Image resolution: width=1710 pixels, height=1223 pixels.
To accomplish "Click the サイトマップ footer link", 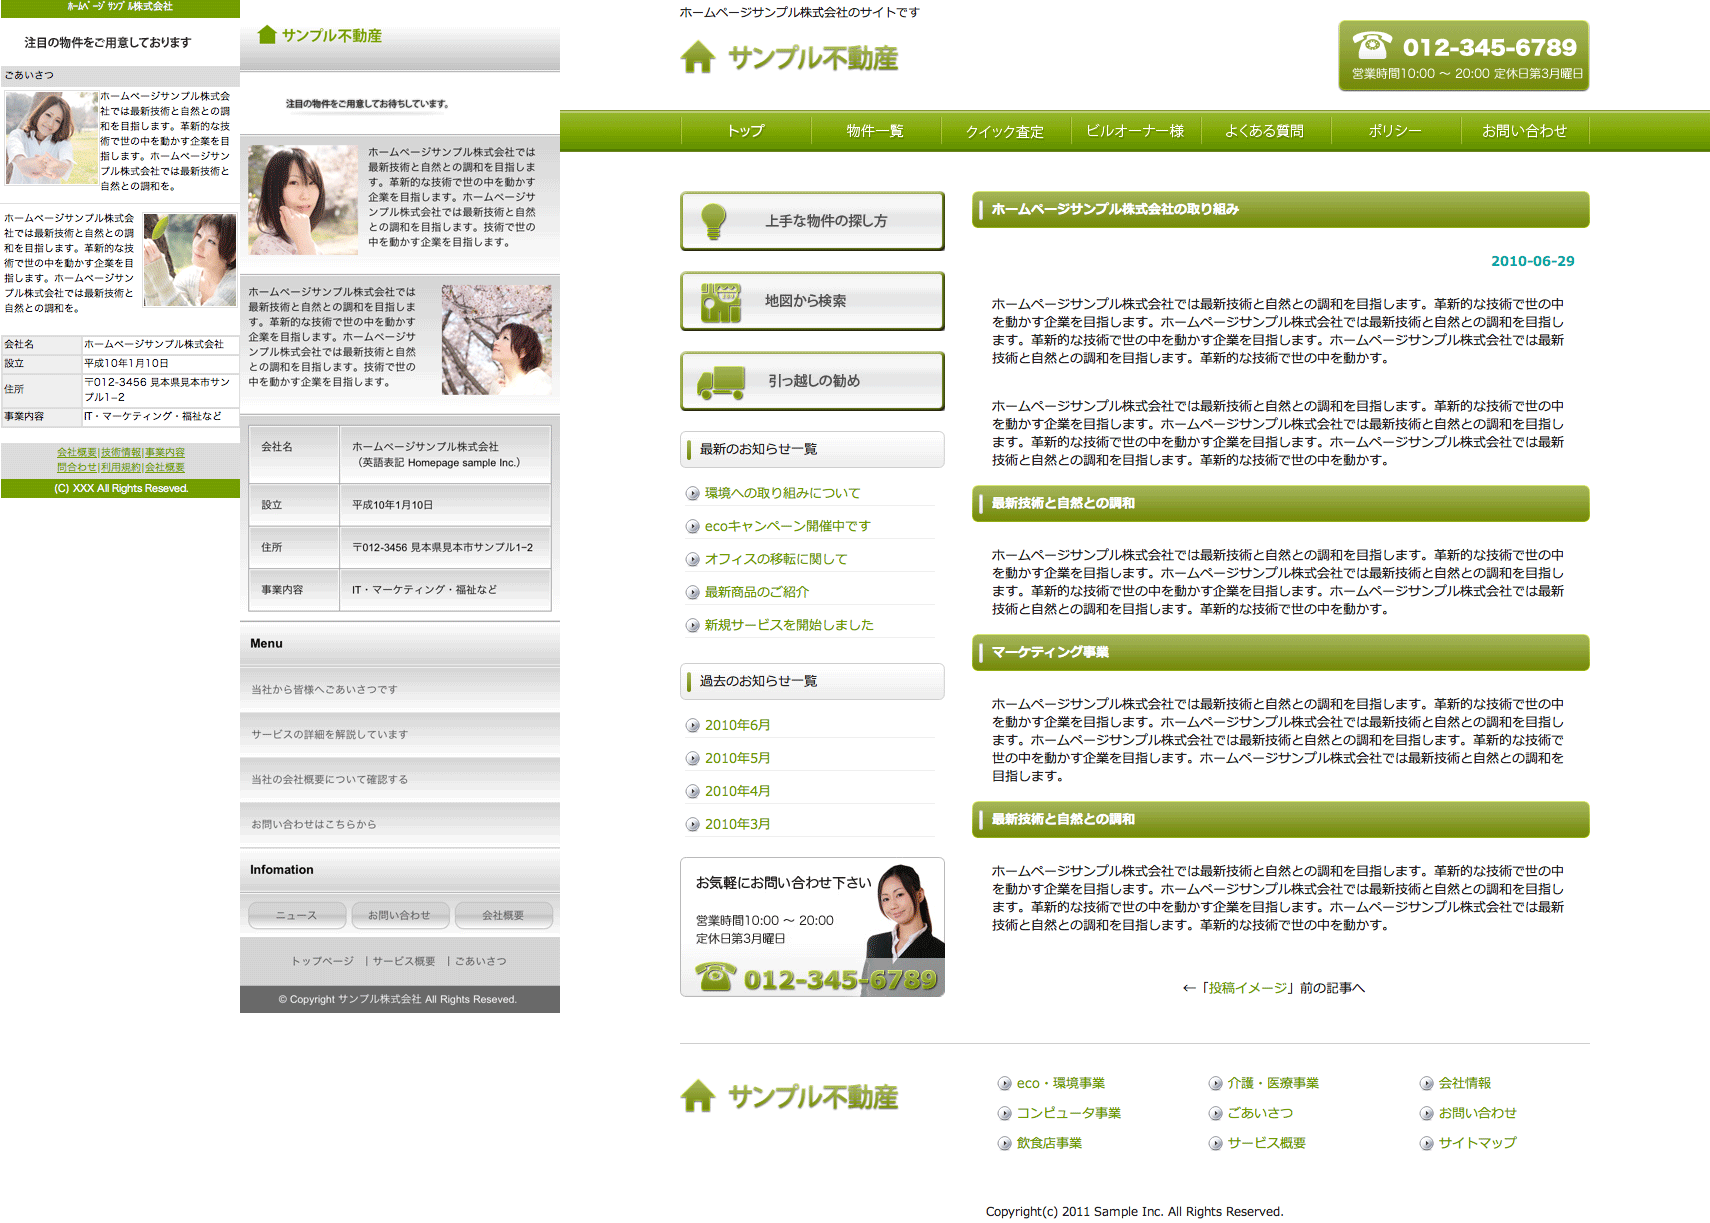I will point(1477,1143).
